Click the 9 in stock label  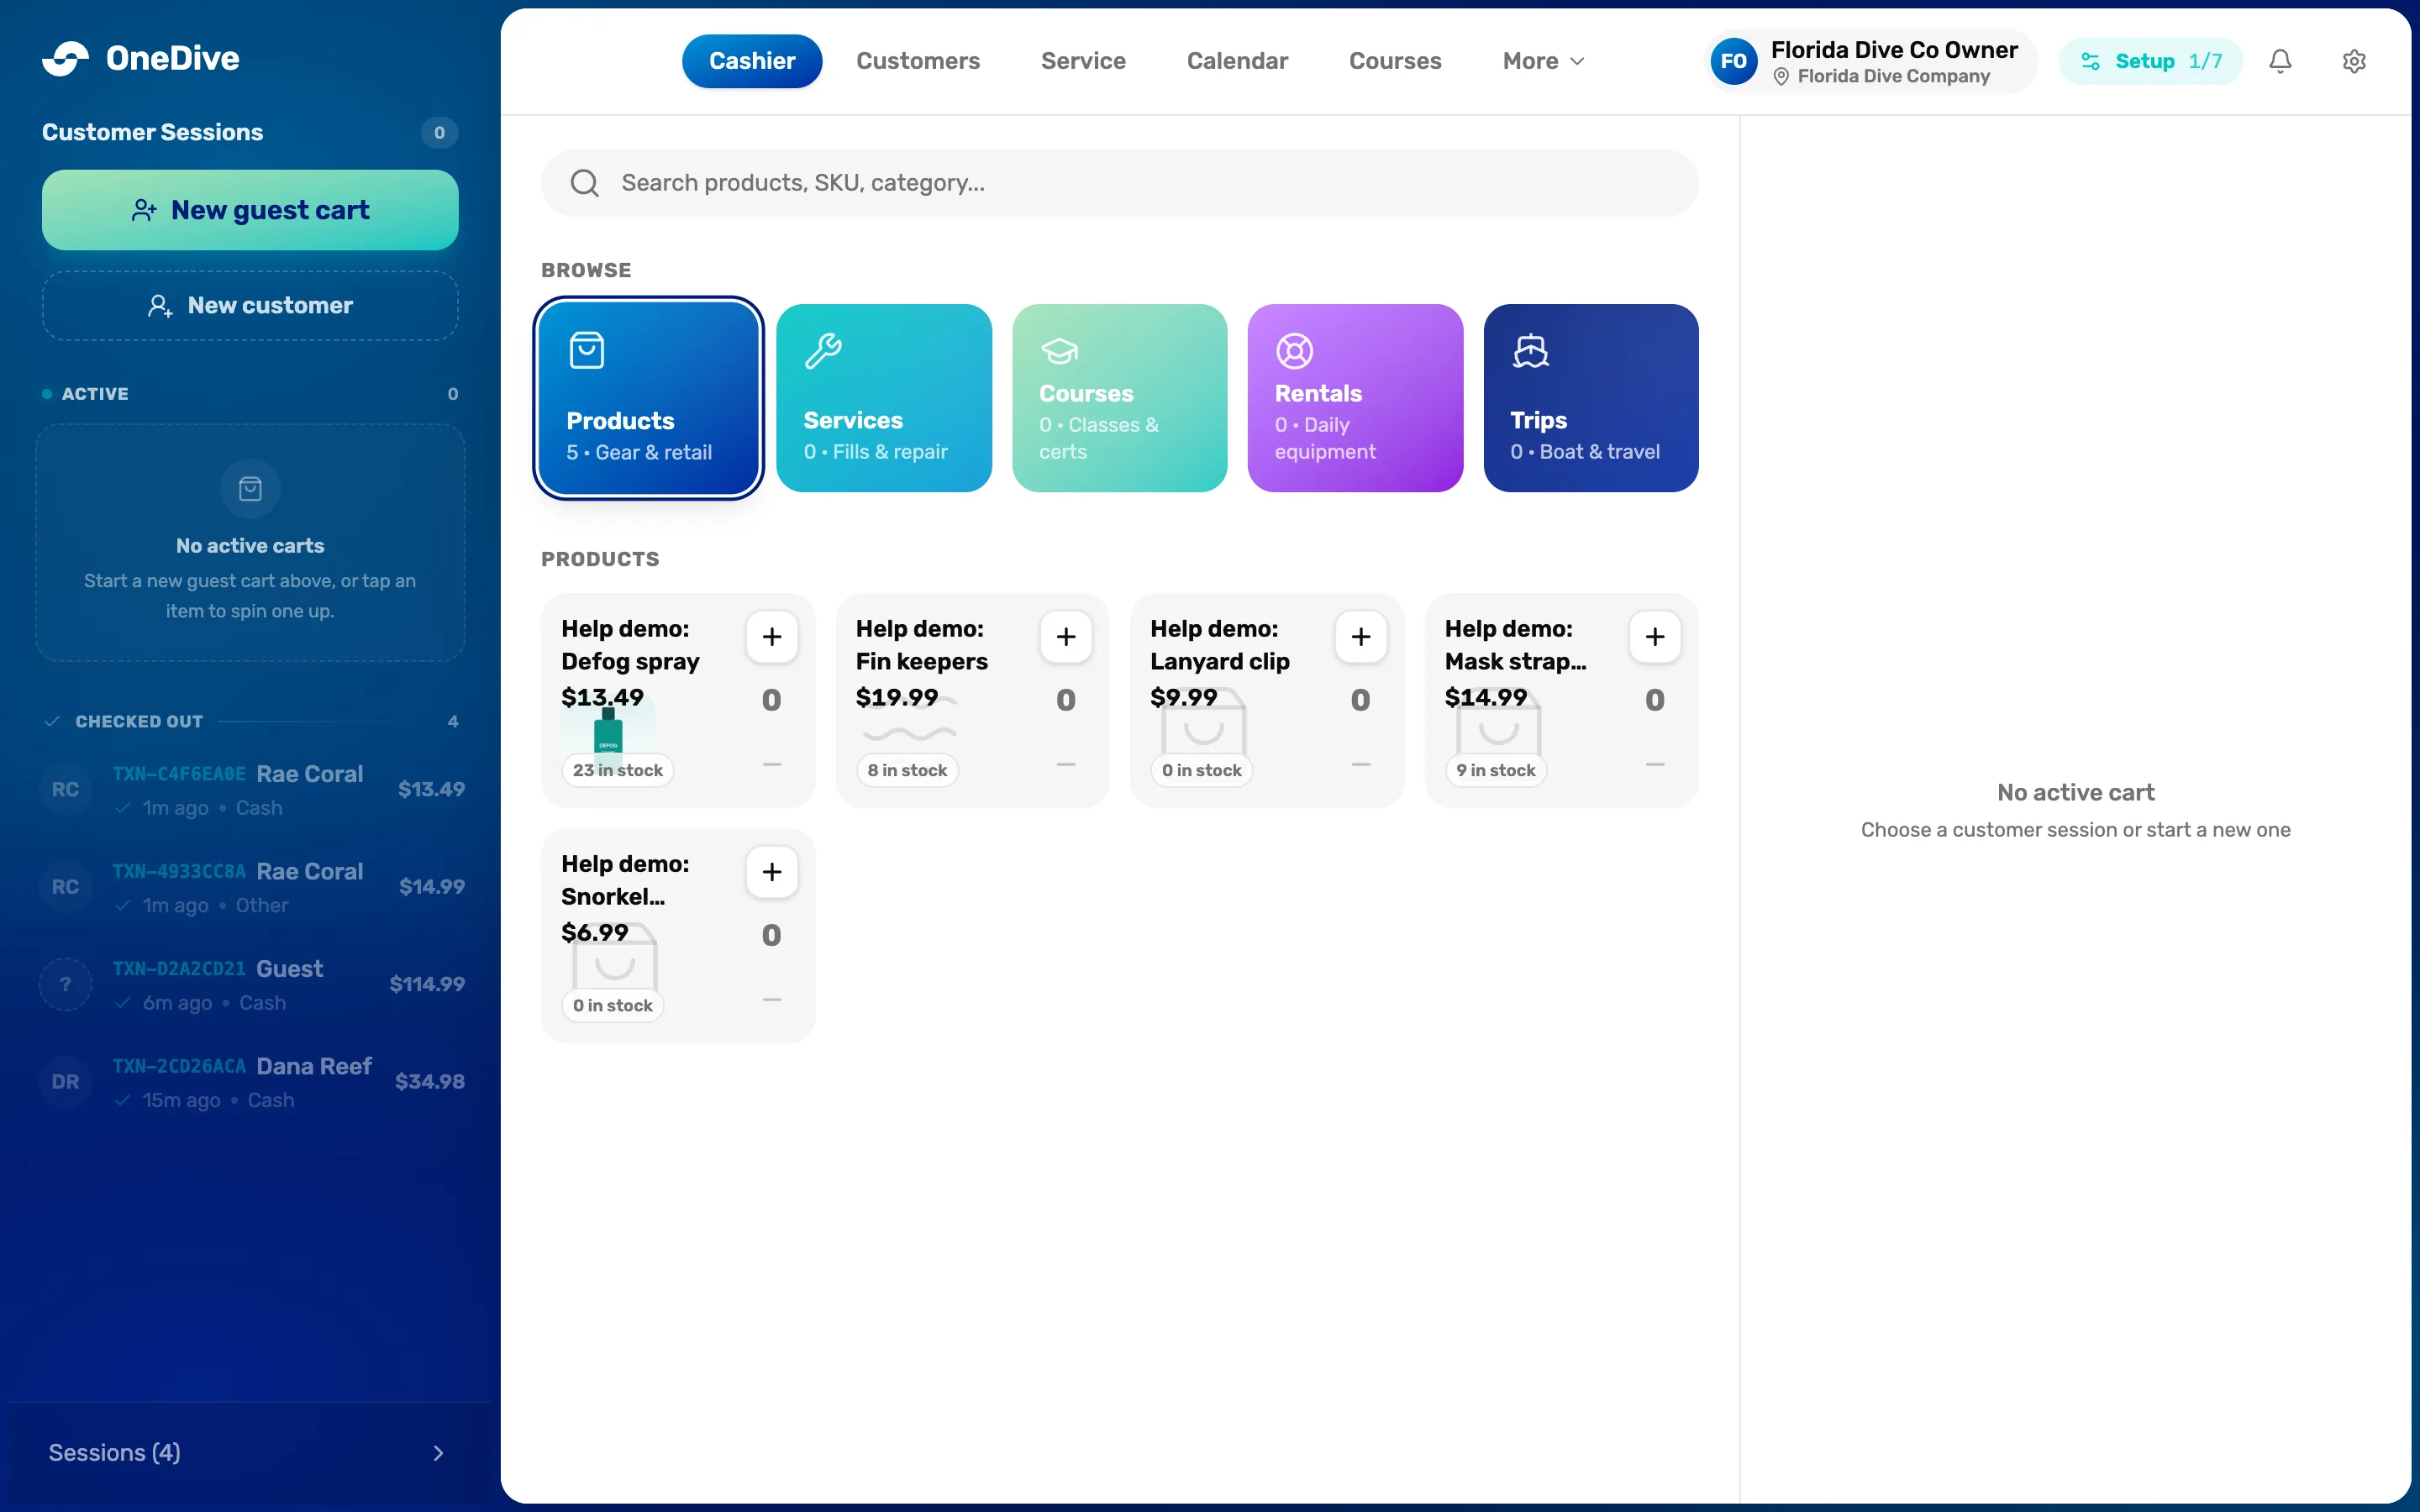pyautogui.click(x=1496, y=770)
